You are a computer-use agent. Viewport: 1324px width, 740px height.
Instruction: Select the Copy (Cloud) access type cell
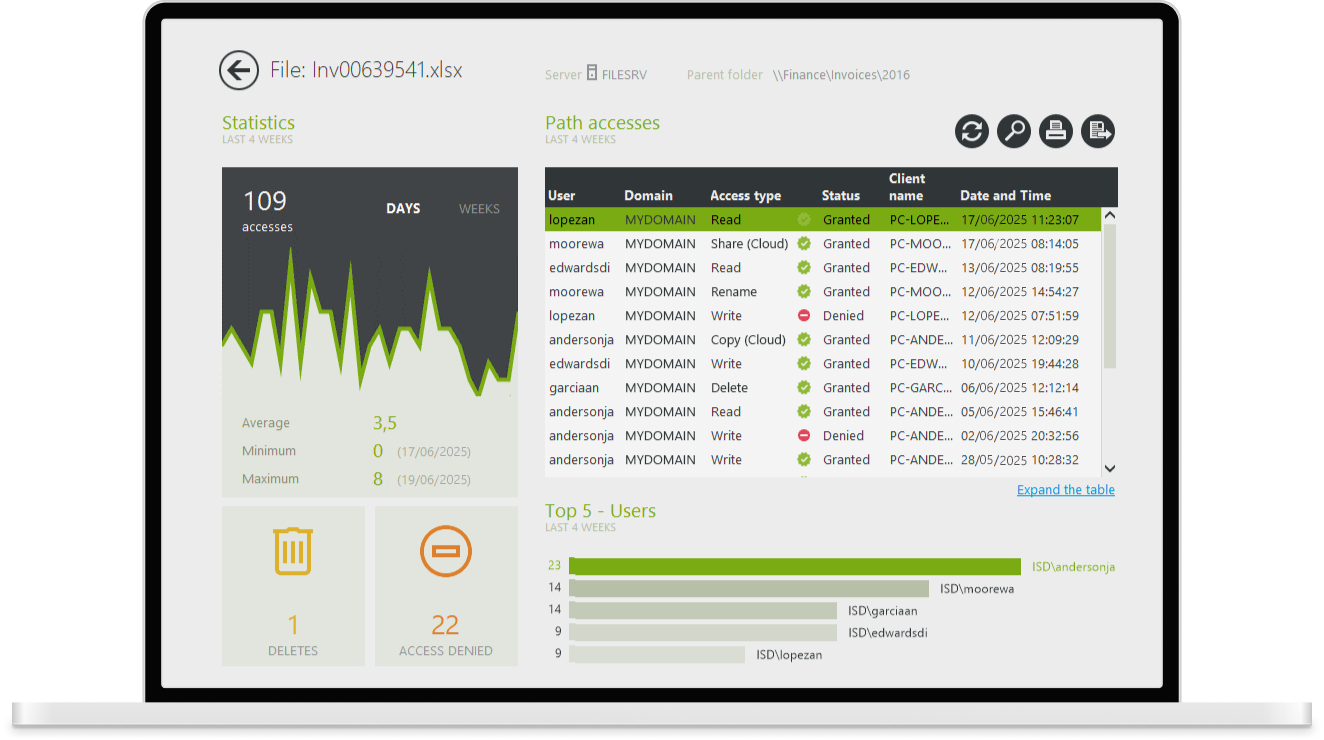[748, 340]
